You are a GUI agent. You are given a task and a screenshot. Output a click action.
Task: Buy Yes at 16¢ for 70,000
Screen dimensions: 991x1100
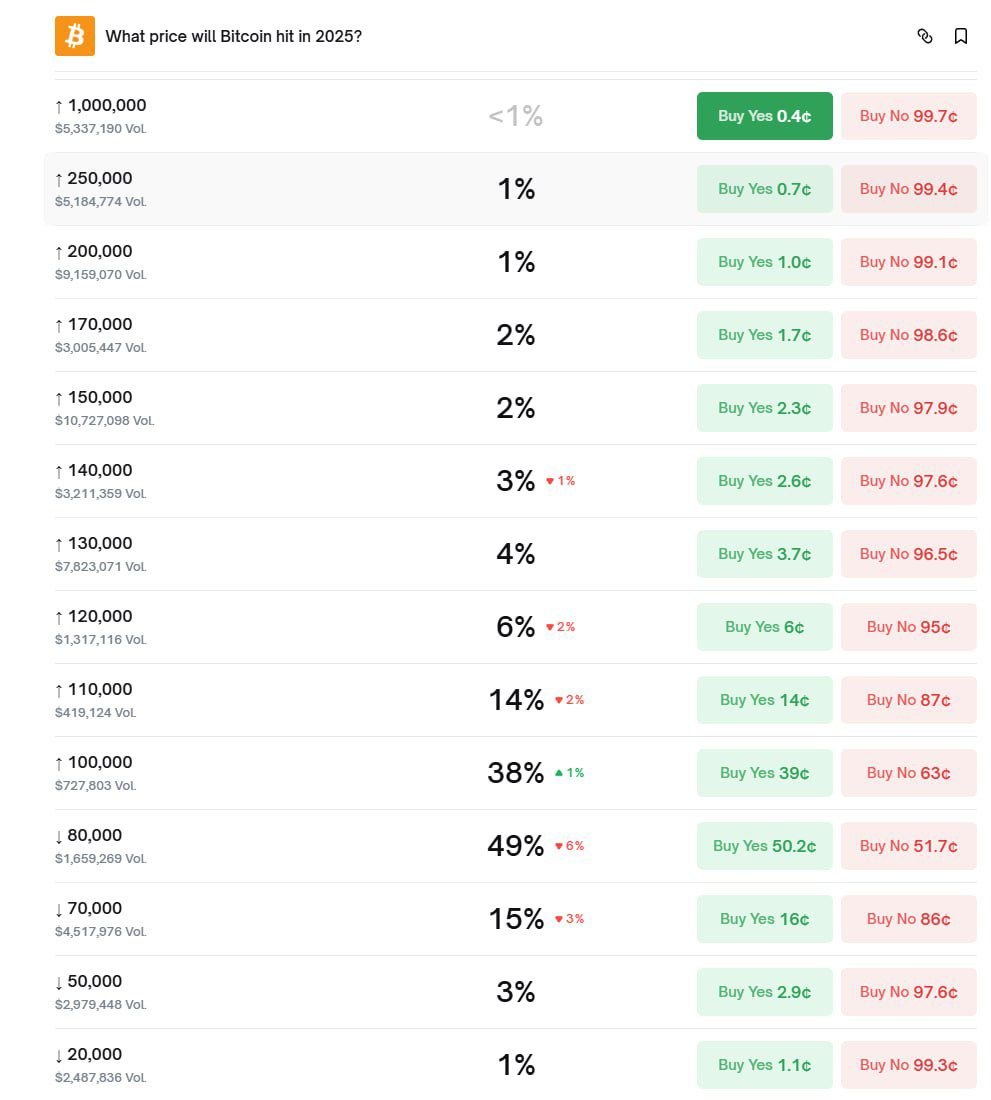click(x=764, y=919)
